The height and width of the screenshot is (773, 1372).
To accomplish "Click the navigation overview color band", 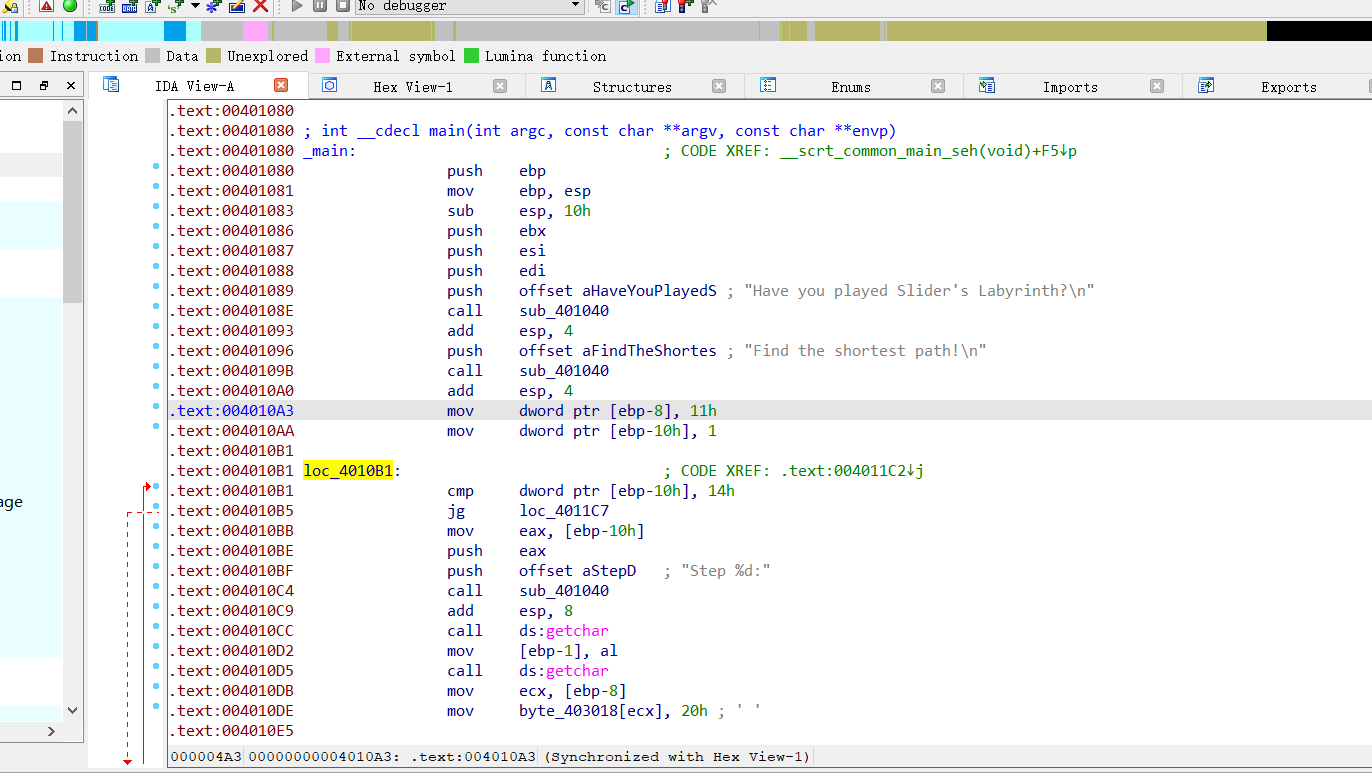I will (686, 31).
